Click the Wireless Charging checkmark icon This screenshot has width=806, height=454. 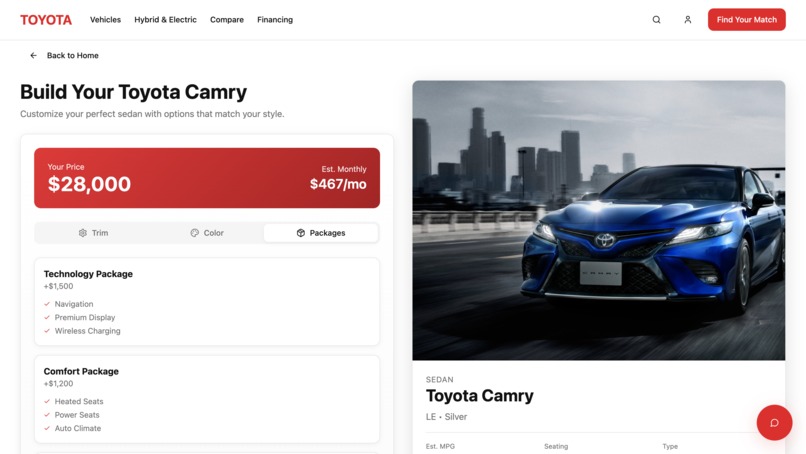[x=47, y=331]
